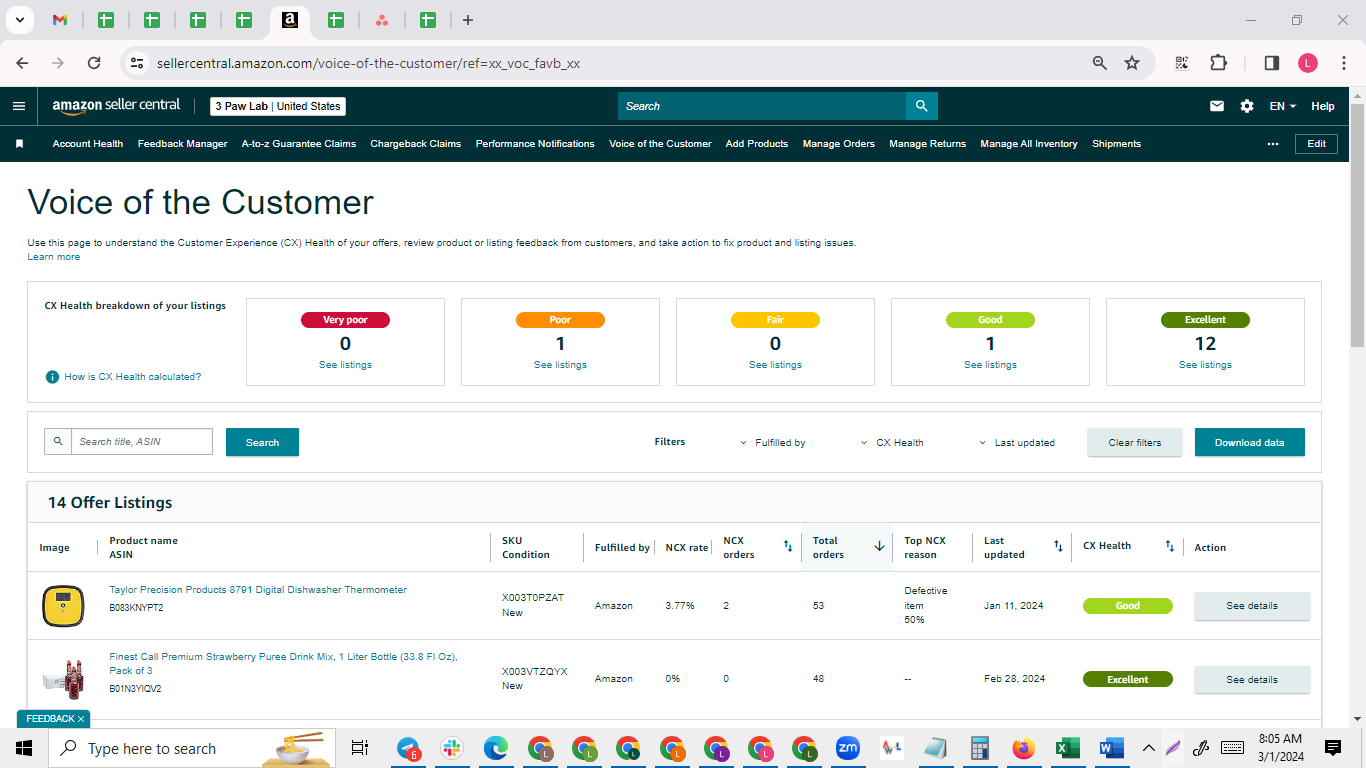Sort by Total orders using the down arrow

click(x=879, y=546)
